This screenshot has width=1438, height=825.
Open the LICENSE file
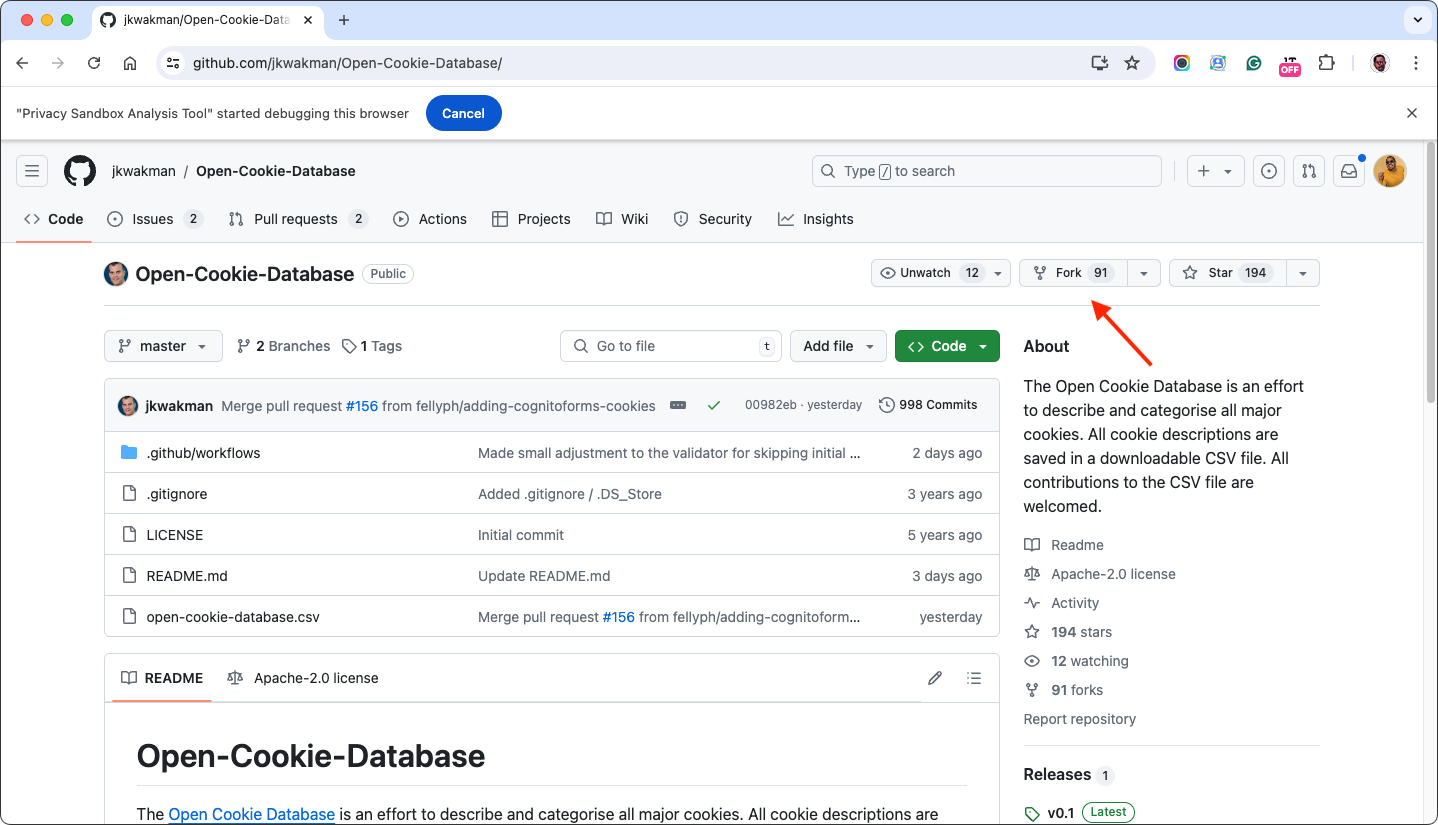point(175,535)
